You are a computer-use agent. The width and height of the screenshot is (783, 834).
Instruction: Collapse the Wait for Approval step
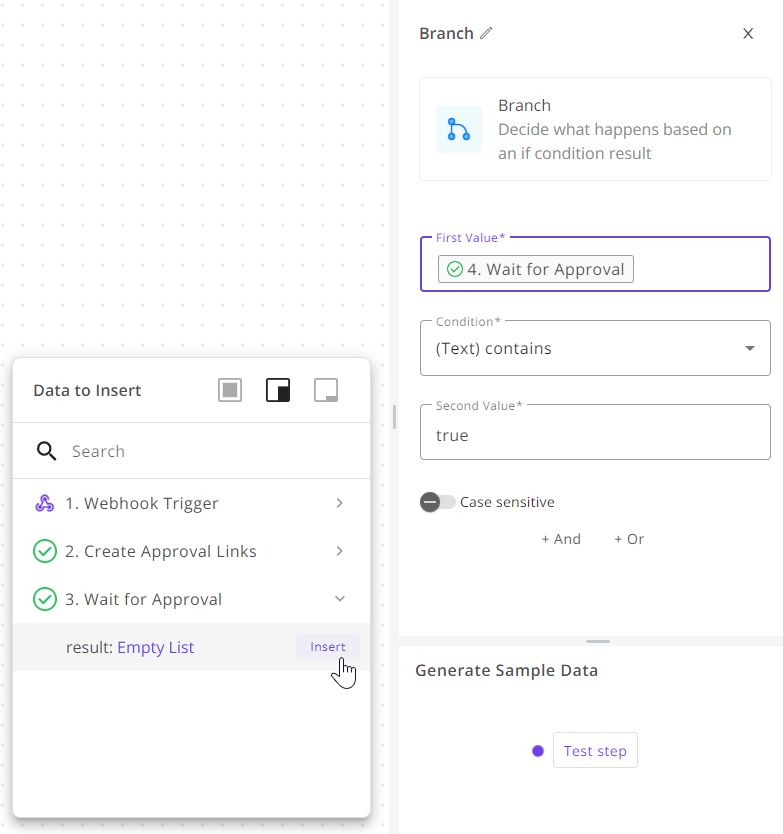point(339,598)
